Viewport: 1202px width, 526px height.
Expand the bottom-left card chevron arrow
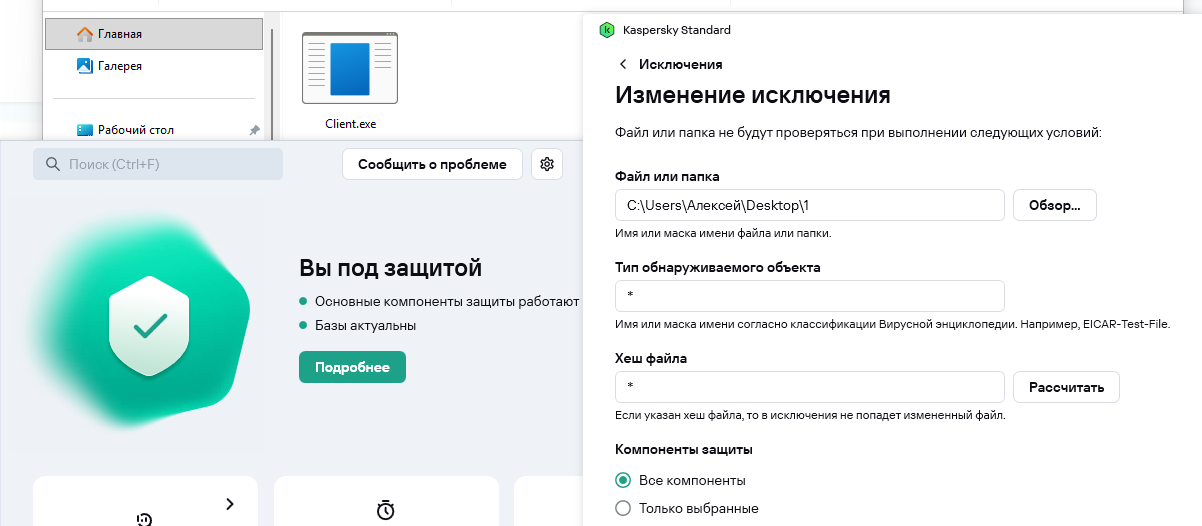click(230, 504)
